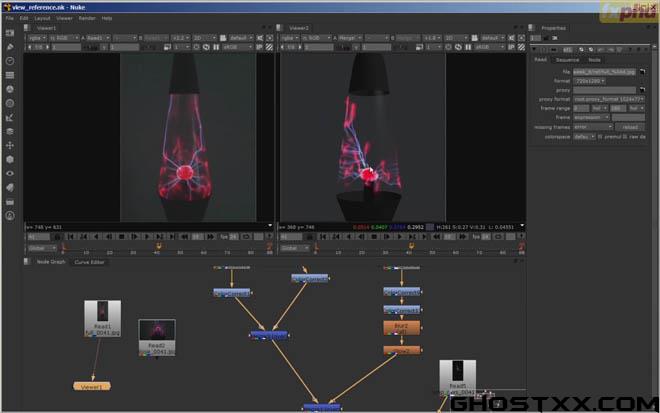Image resolution: width=660 pixels, height=413 pixels.
Task: Open the File menu
Action: point(10,19)
